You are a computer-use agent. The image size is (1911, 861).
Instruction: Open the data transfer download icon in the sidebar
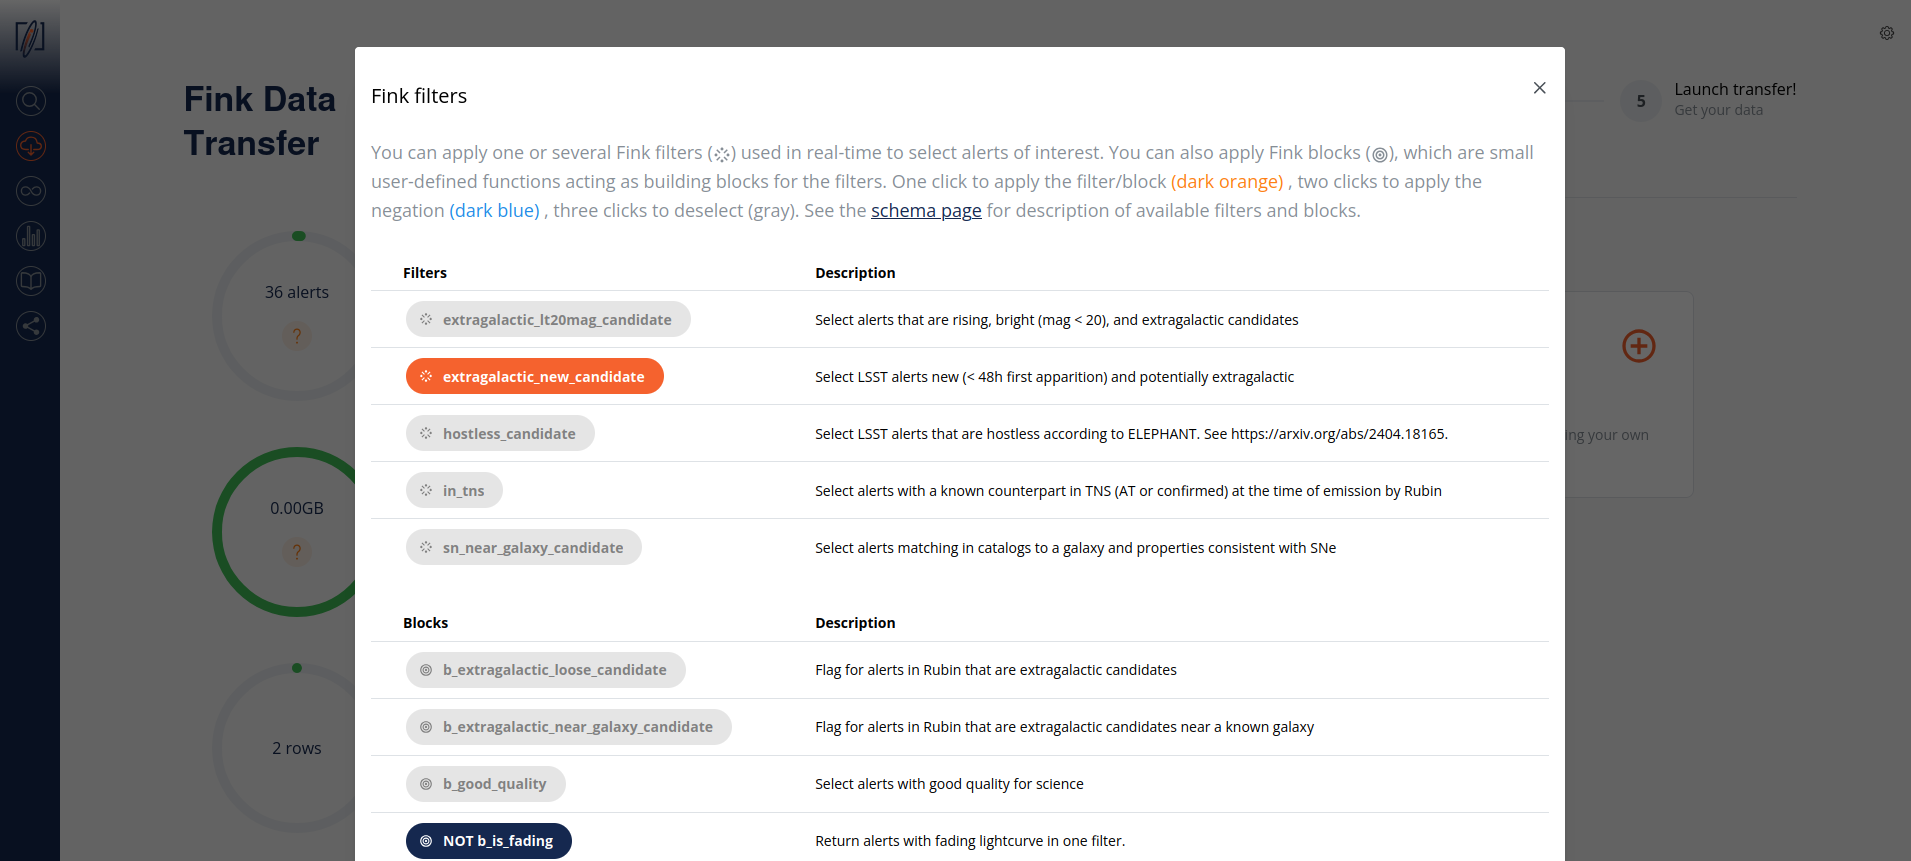pyautogui.click(x=31, y=146)
